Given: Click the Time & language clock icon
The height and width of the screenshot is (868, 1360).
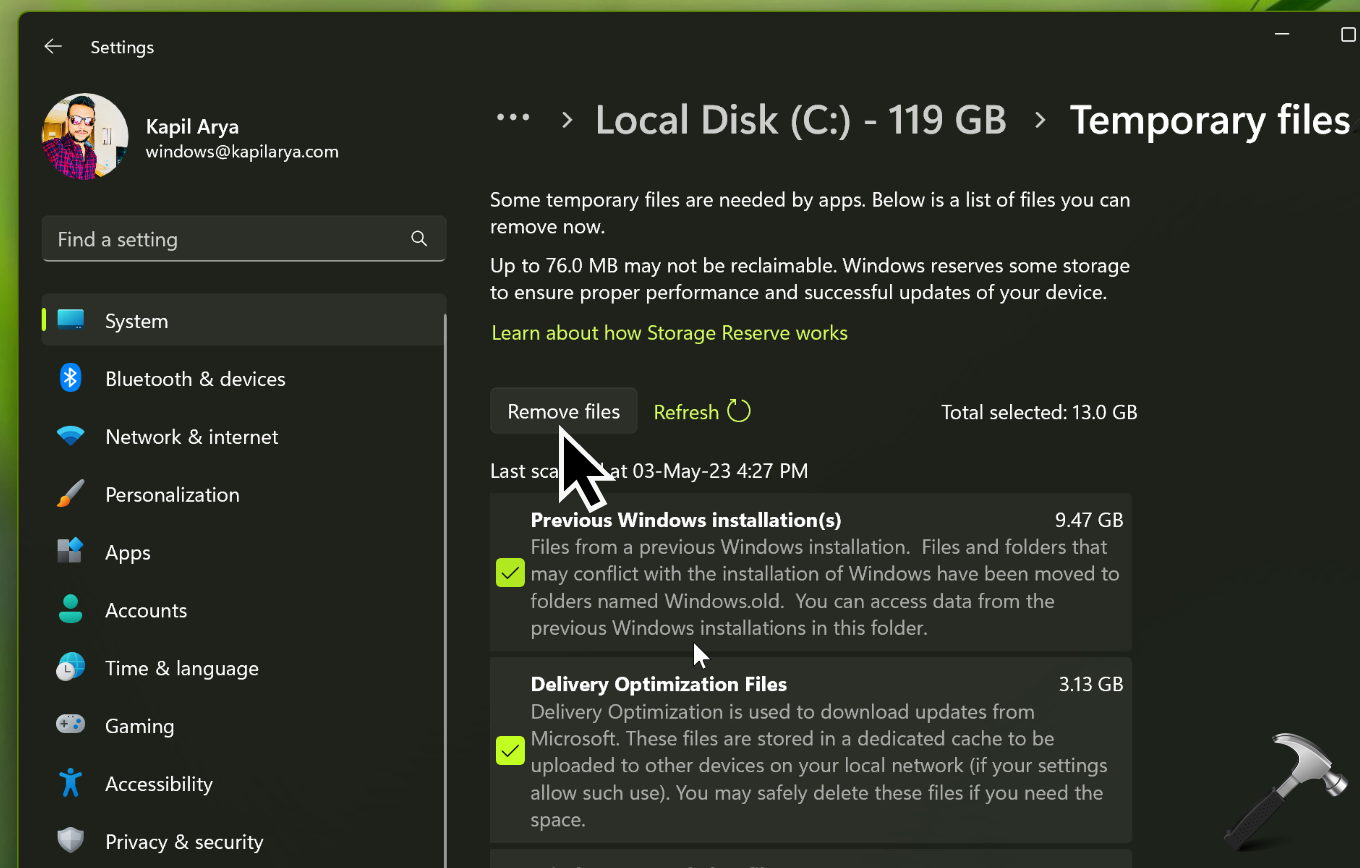Looking at the screenshot, I should tap(70, 668).
